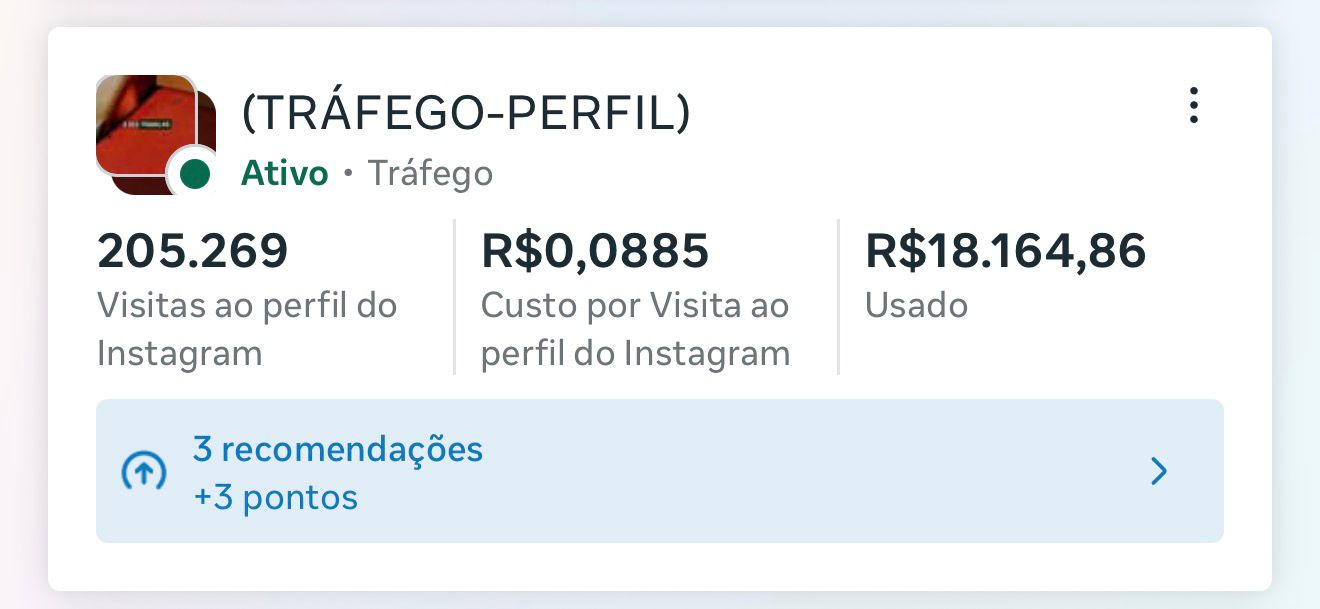Click the green active status dot
The image size is (1320, 609).
click(x=195, y=174)
